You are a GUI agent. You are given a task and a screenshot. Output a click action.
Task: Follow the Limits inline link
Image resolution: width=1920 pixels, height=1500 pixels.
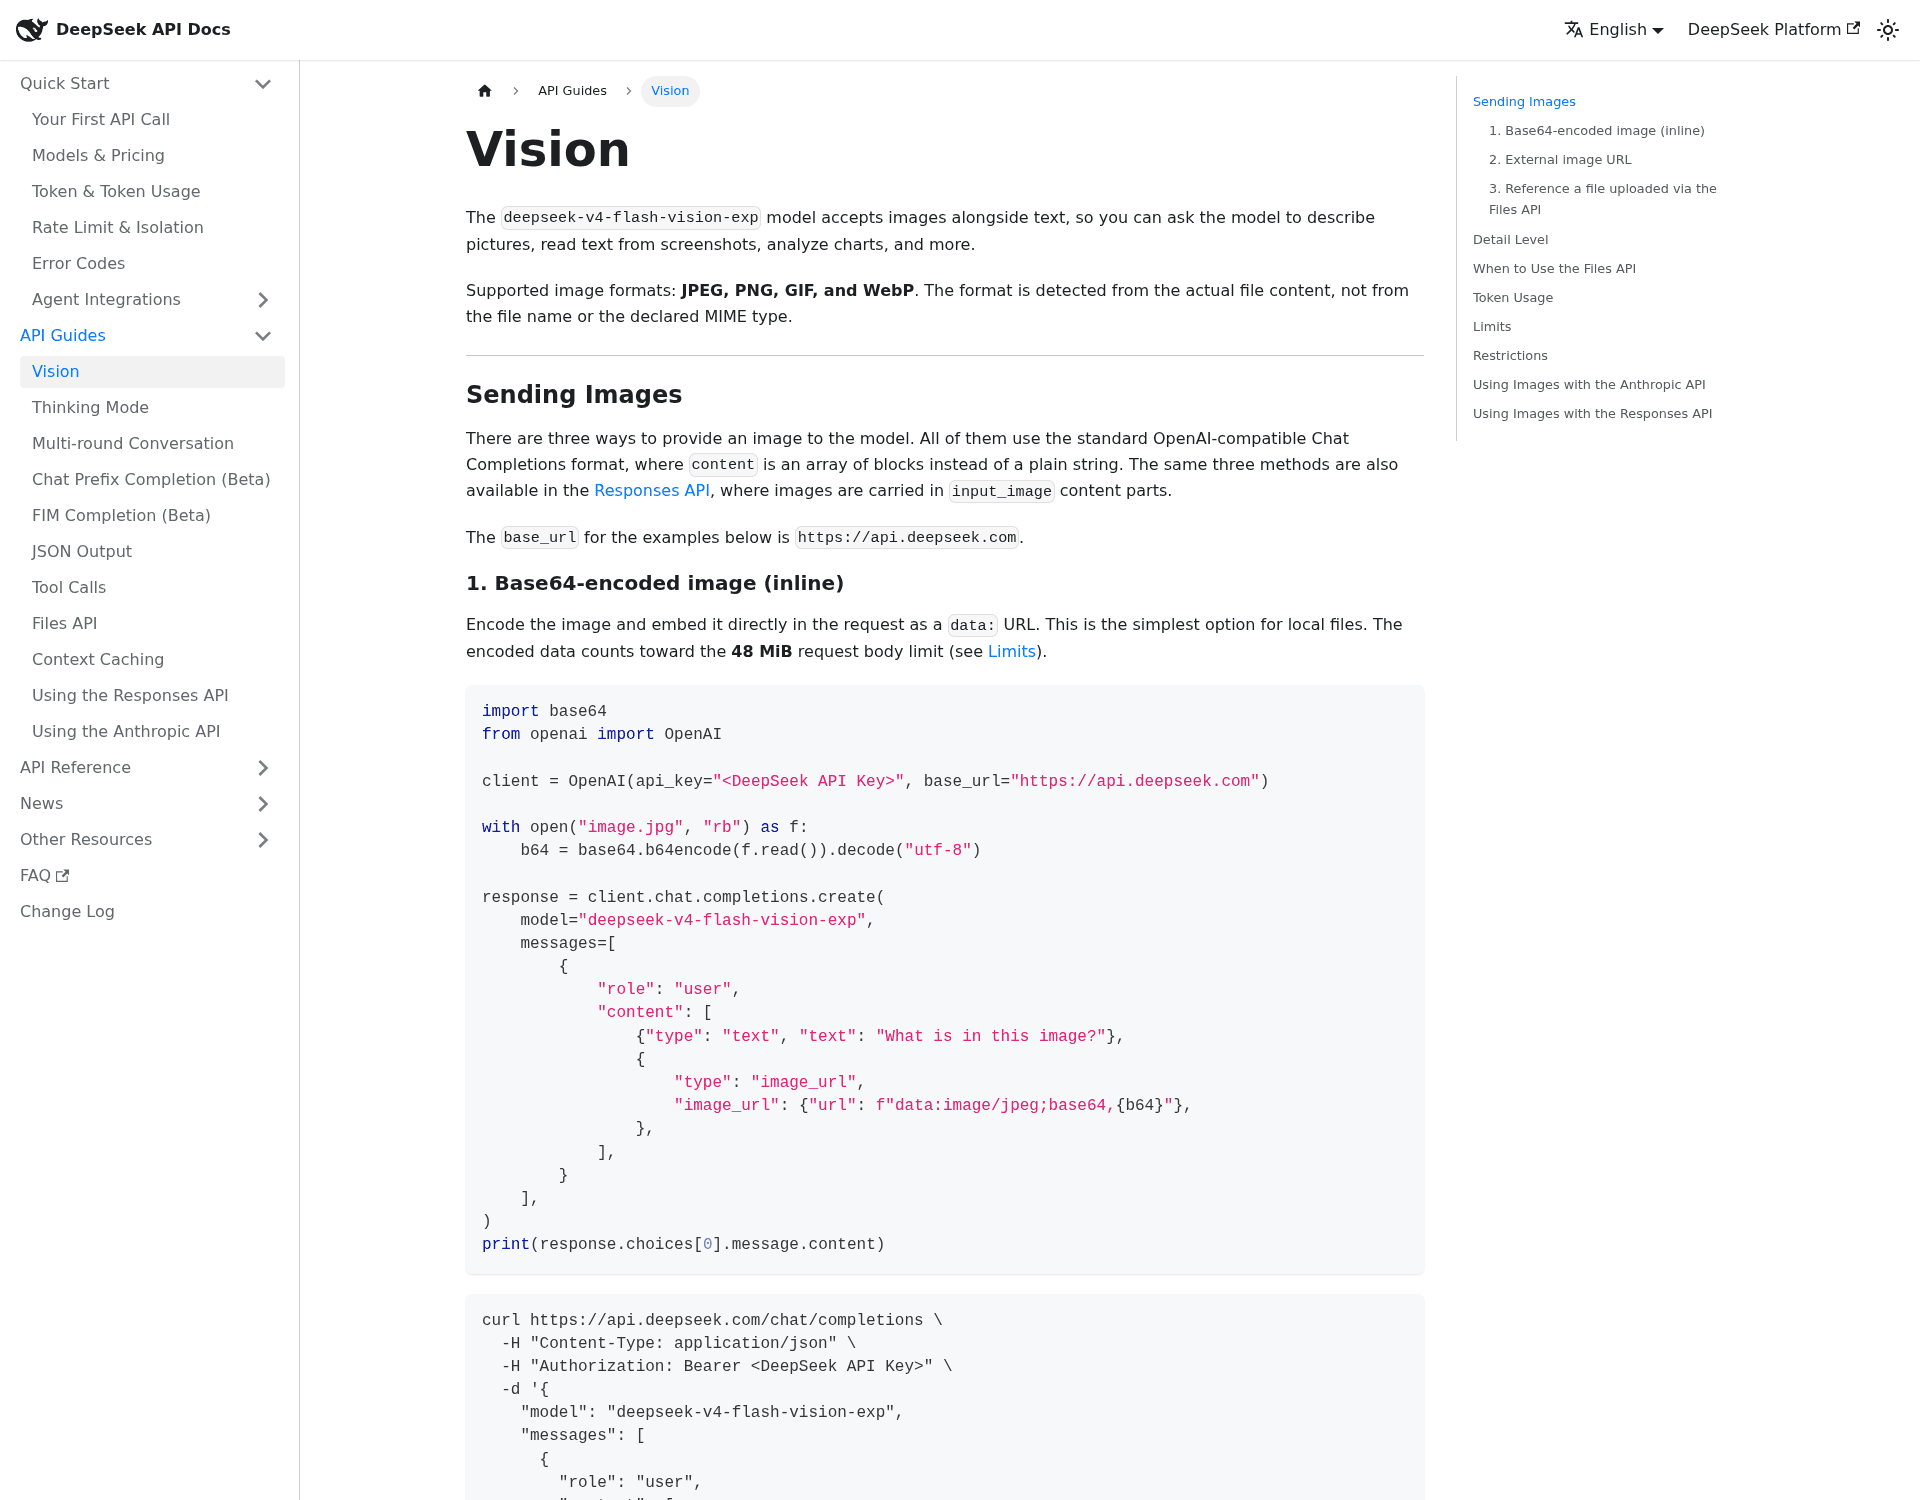point(1012,652)
